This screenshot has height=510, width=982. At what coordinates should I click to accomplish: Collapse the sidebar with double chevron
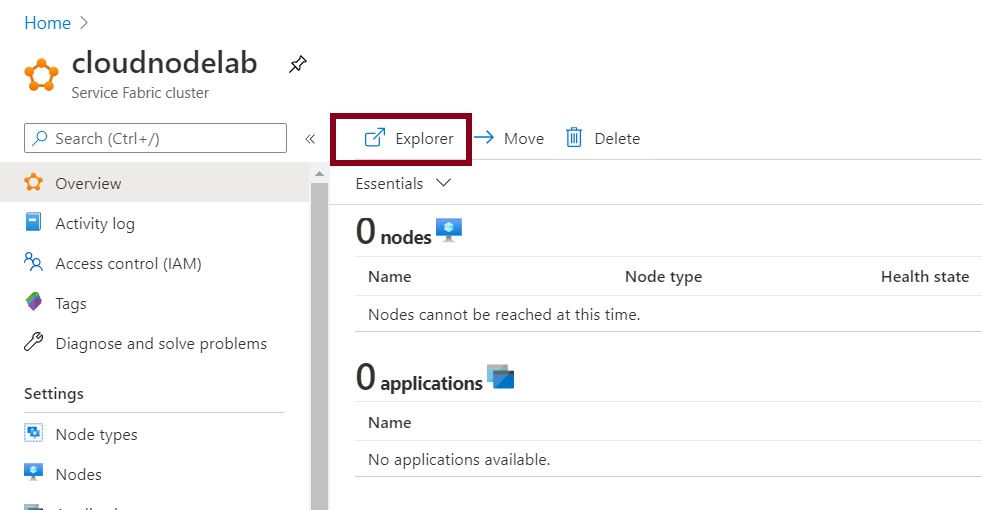310,138
